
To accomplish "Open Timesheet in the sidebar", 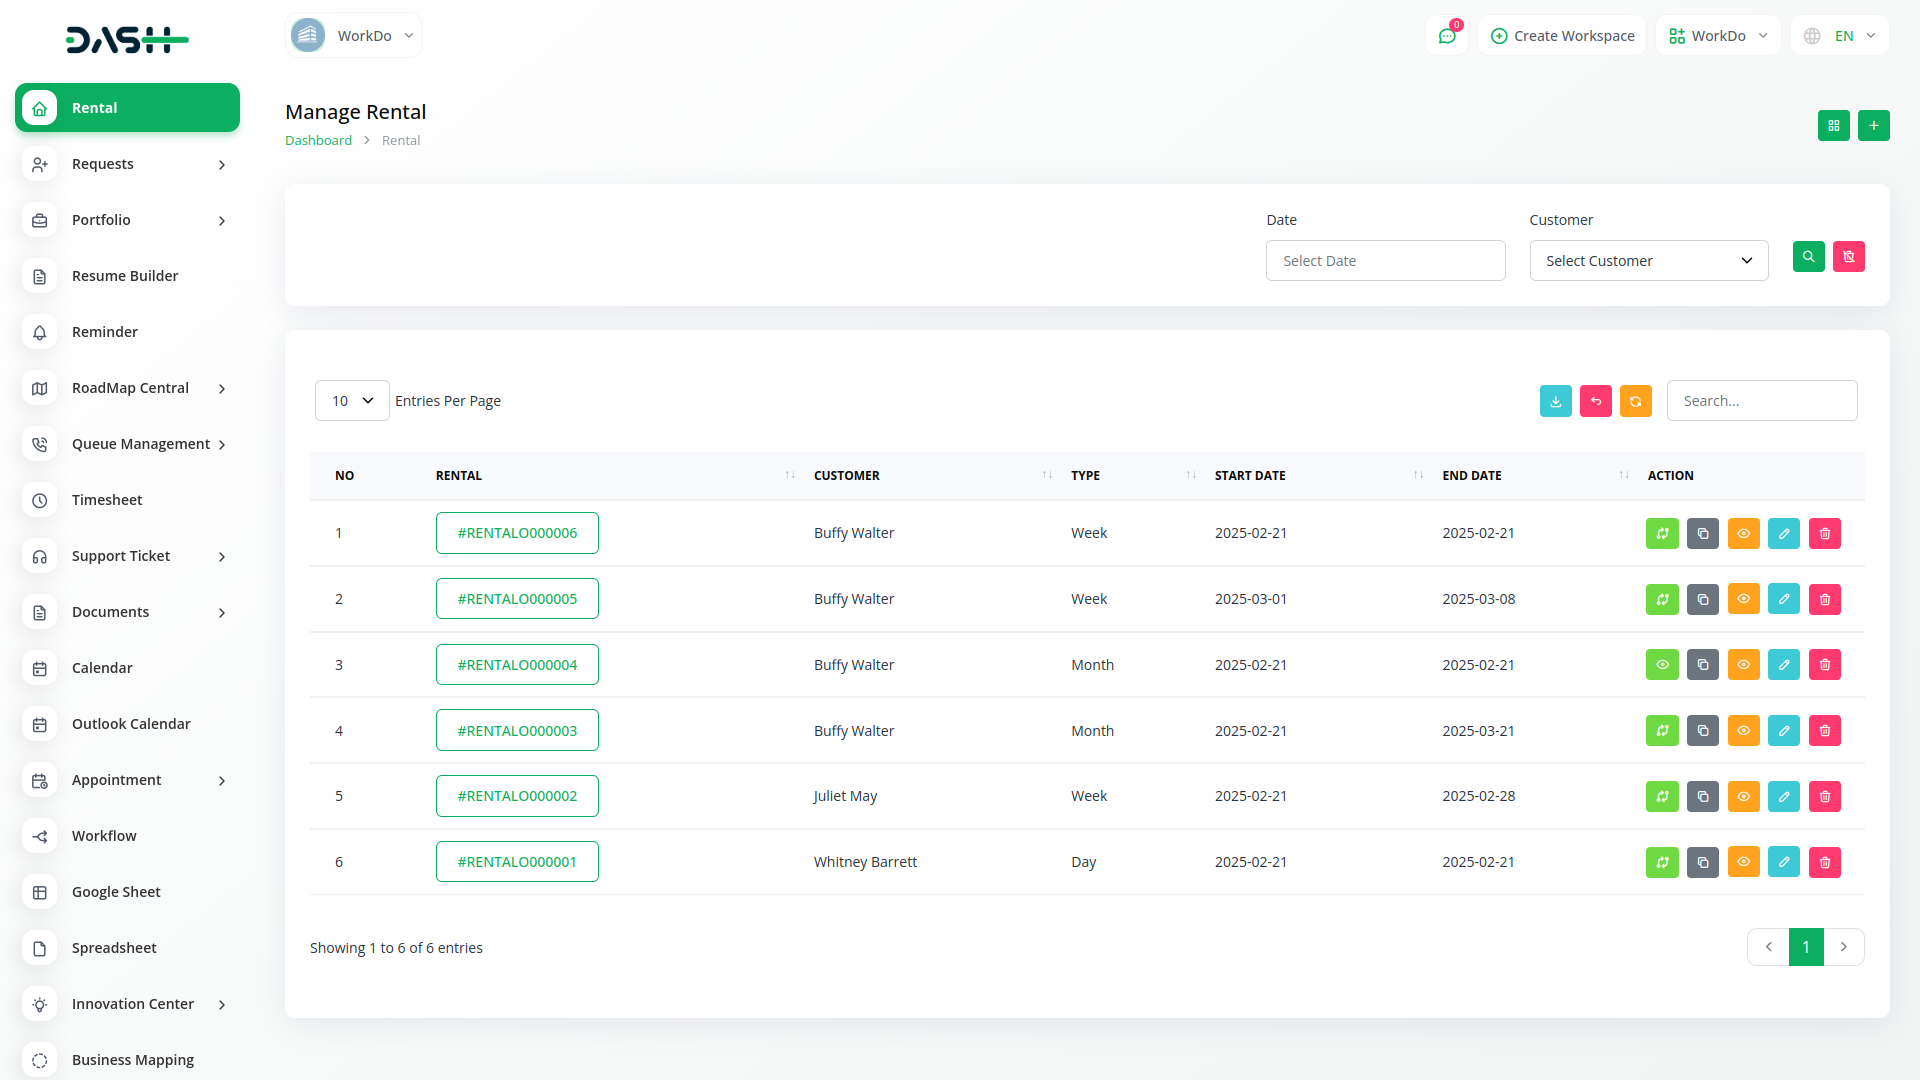I will coord(107,500).
